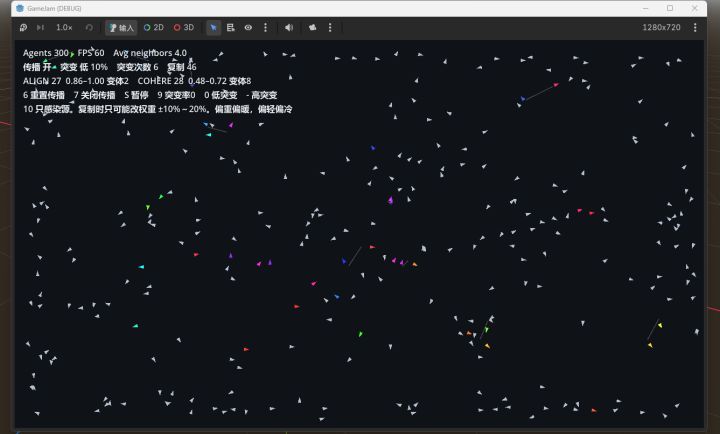Activate the select mode arrow tool

[x=214, y=28]
